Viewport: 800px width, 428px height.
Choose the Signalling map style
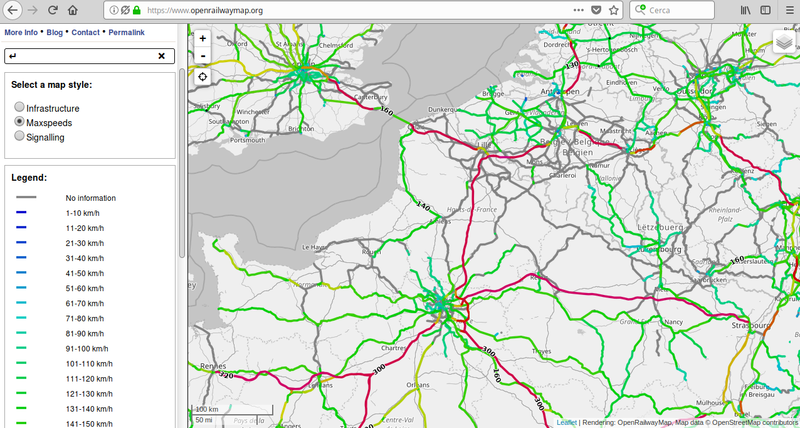pos(19,137)
